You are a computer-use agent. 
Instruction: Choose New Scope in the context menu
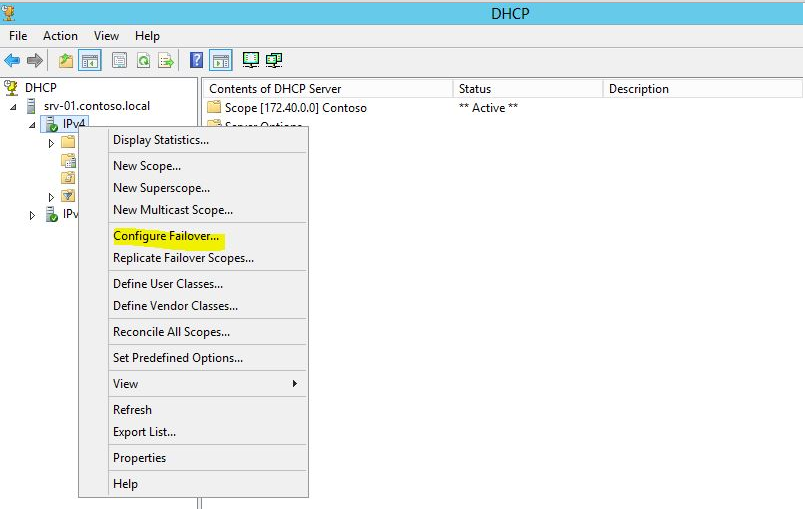click(x=147, y=166)
